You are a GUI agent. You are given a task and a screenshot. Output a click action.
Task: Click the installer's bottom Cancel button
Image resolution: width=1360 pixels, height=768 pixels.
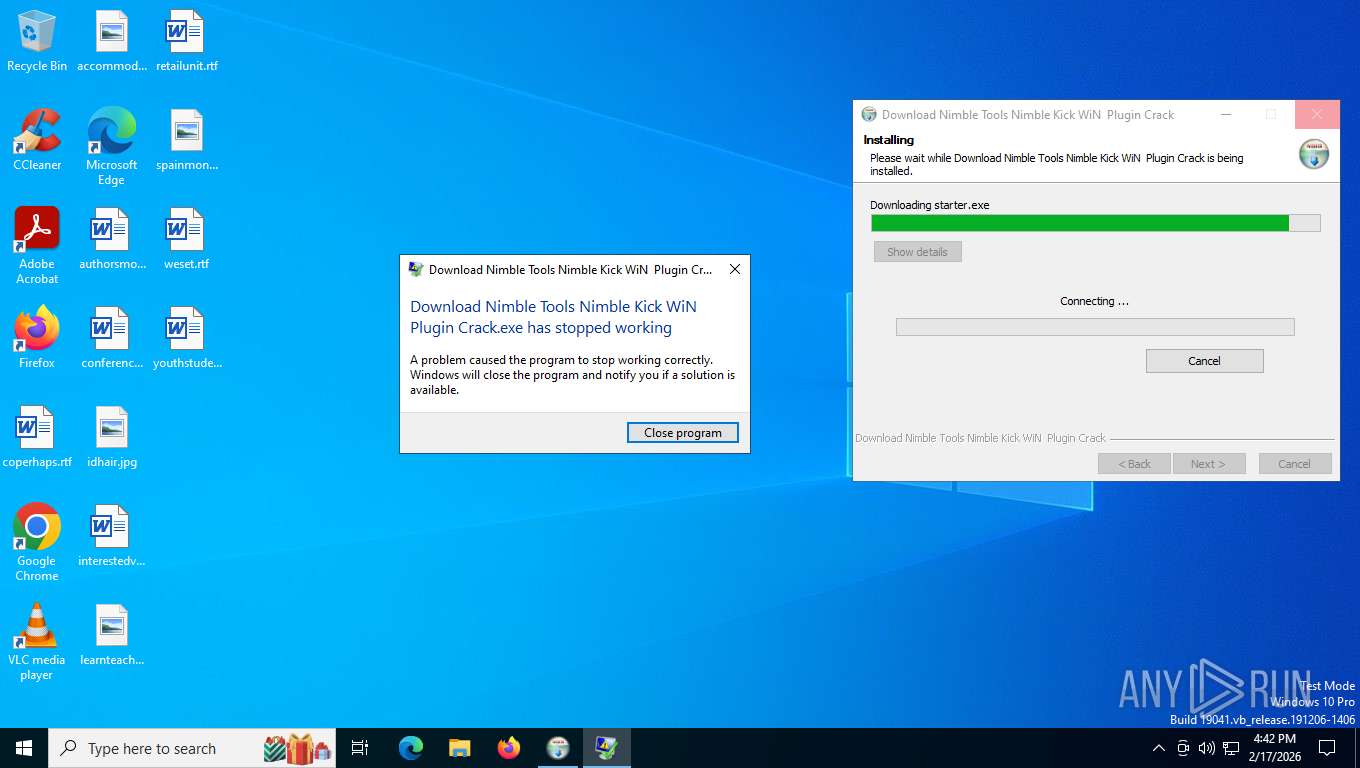click(x=1294, y=464)
